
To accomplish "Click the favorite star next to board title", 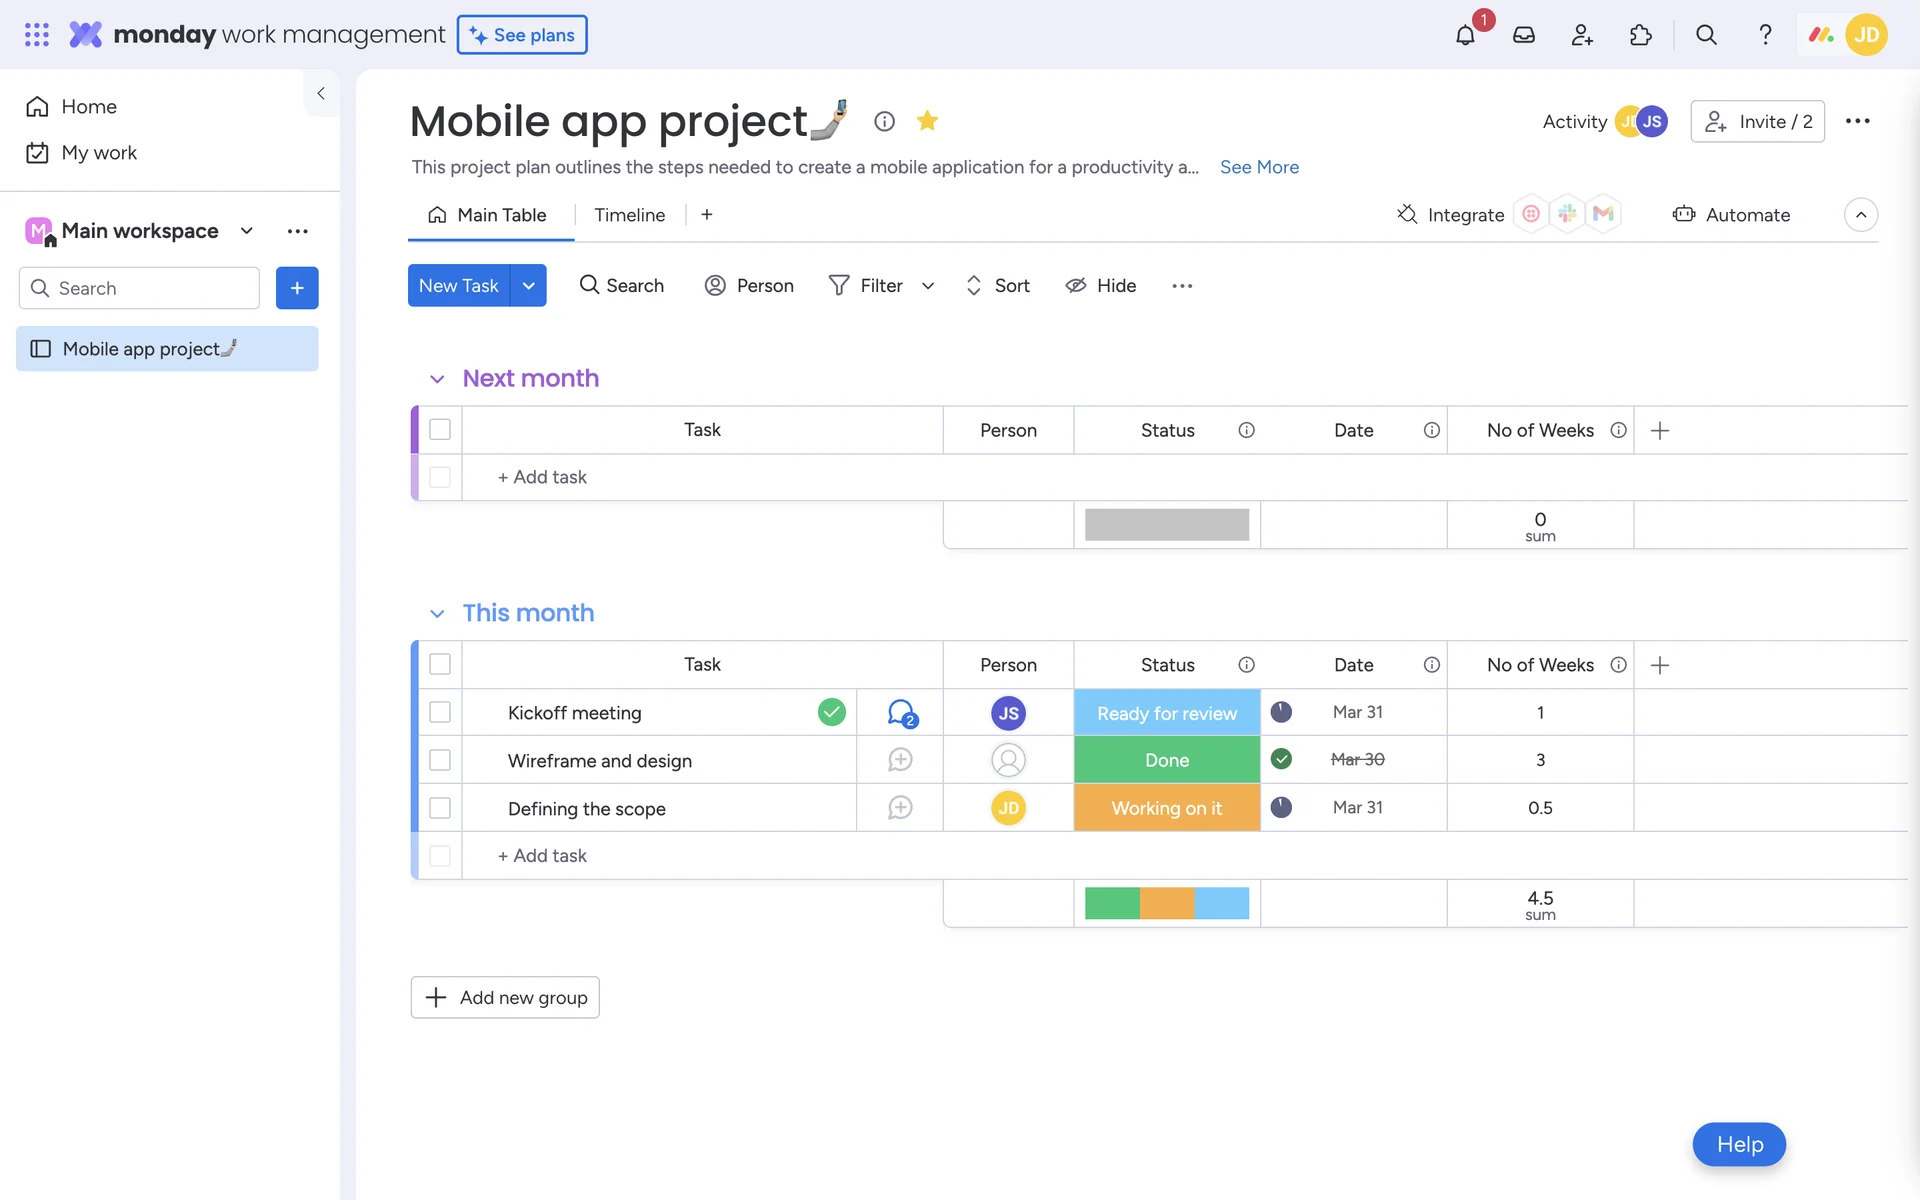I will (x=927, y=121).
